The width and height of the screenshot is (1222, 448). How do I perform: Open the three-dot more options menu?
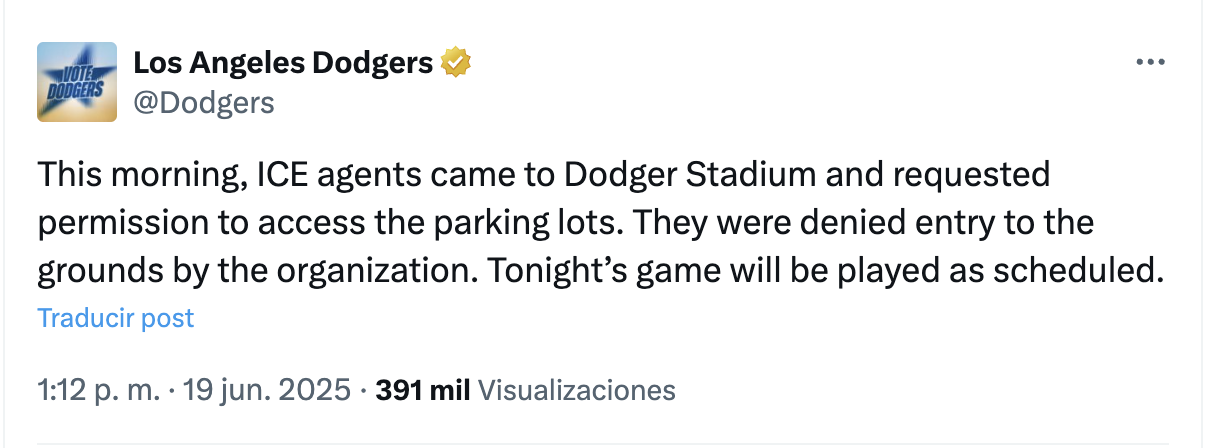pyautogui.click(x=1151, y=62)
